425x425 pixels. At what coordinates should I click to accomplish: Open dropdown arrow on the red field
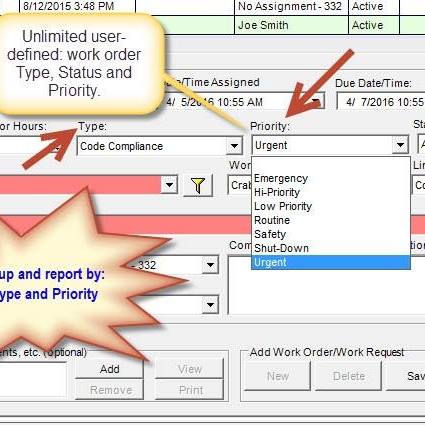click(169, 185)
